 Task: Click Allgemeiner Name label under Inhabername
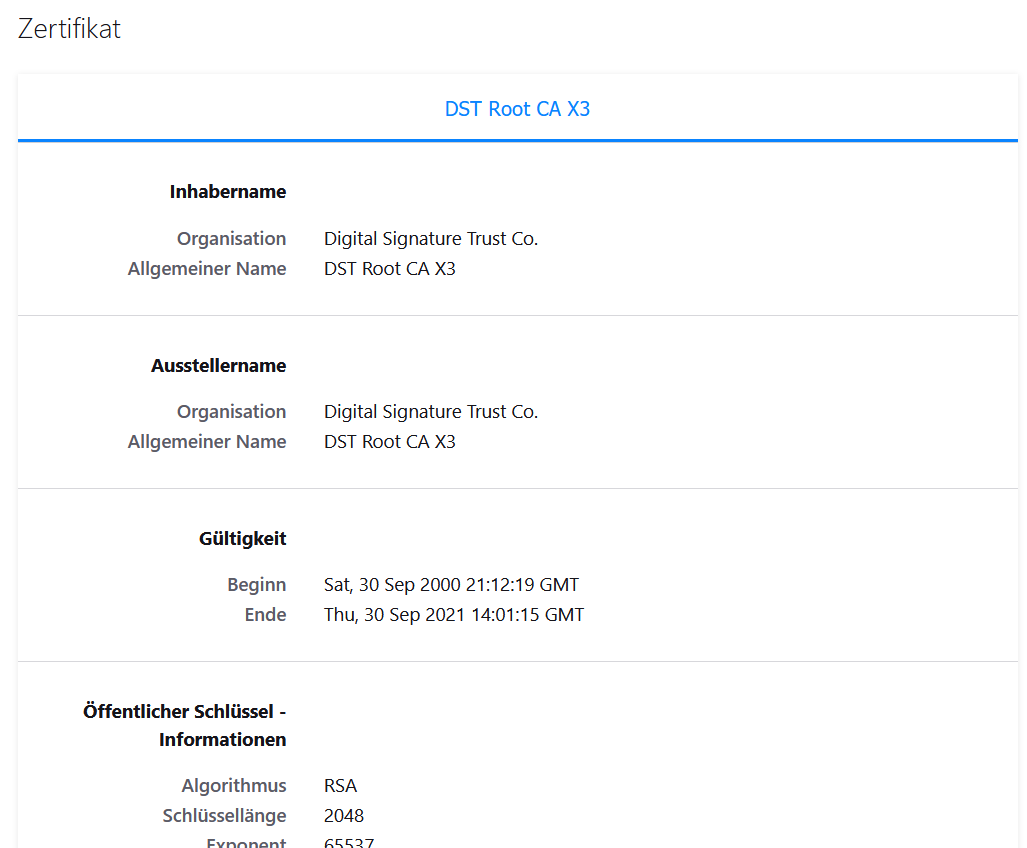coord(207,269)
